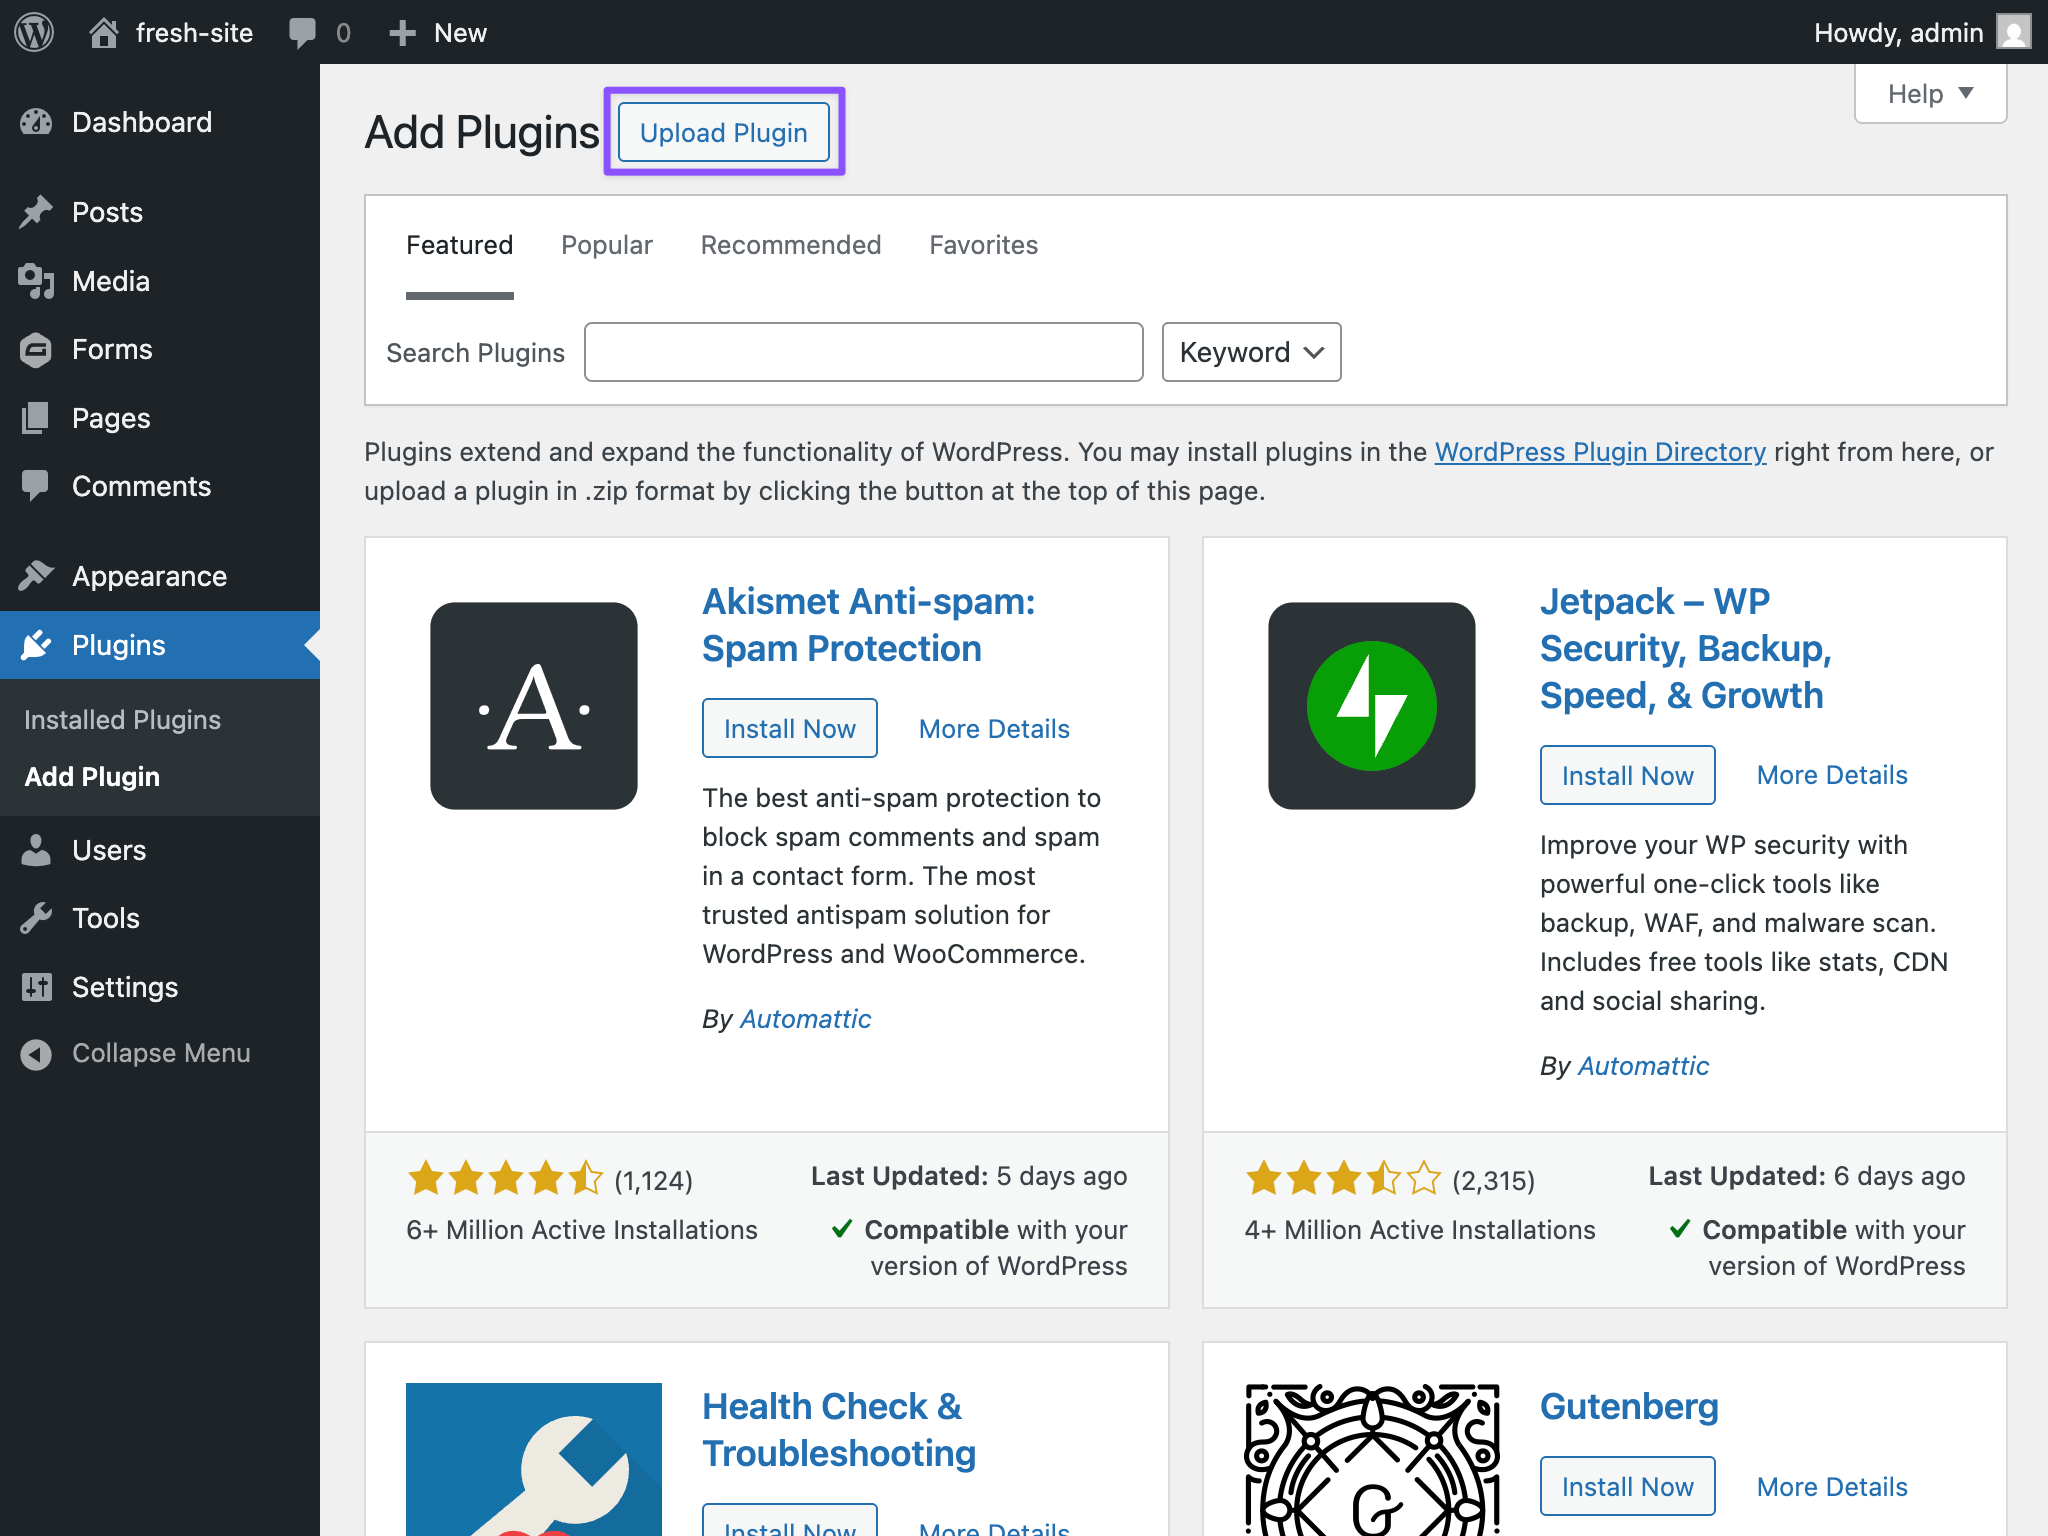Install the Jetpack plugin

[x=1628, y=776]
